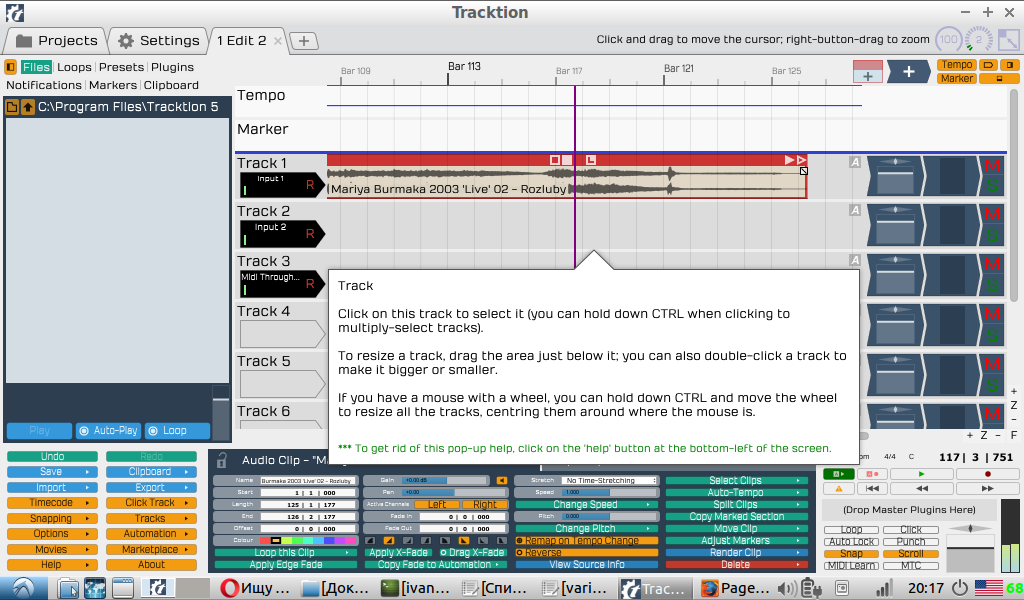
Task: Click Apply Edge Fade button
Action: point(285,565)
